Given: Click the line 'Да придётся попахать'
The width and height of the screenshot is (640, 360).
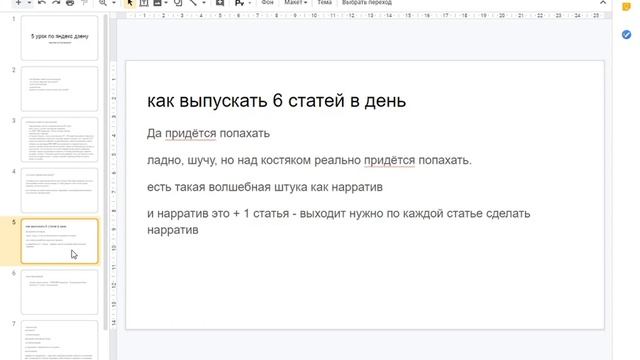Looking at the screenshot, I should (208, 133).
